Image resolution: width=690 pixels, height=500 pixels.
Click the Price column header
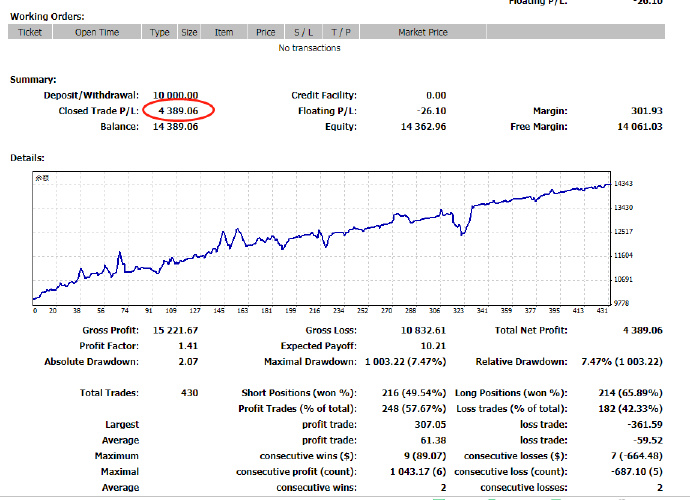(x=265, y=32)
